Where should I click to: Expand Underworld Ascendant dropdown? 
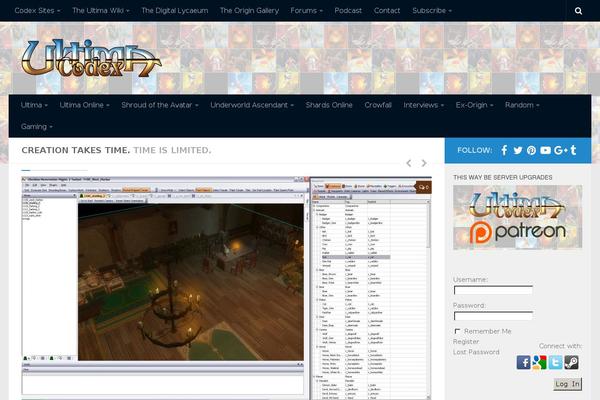[252, 105]
